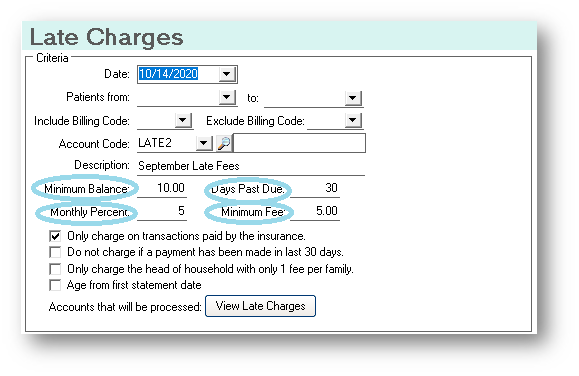Click the LATE2 account code text
Viewport: 579px width, 376px height.
click(x=155, y=143)
